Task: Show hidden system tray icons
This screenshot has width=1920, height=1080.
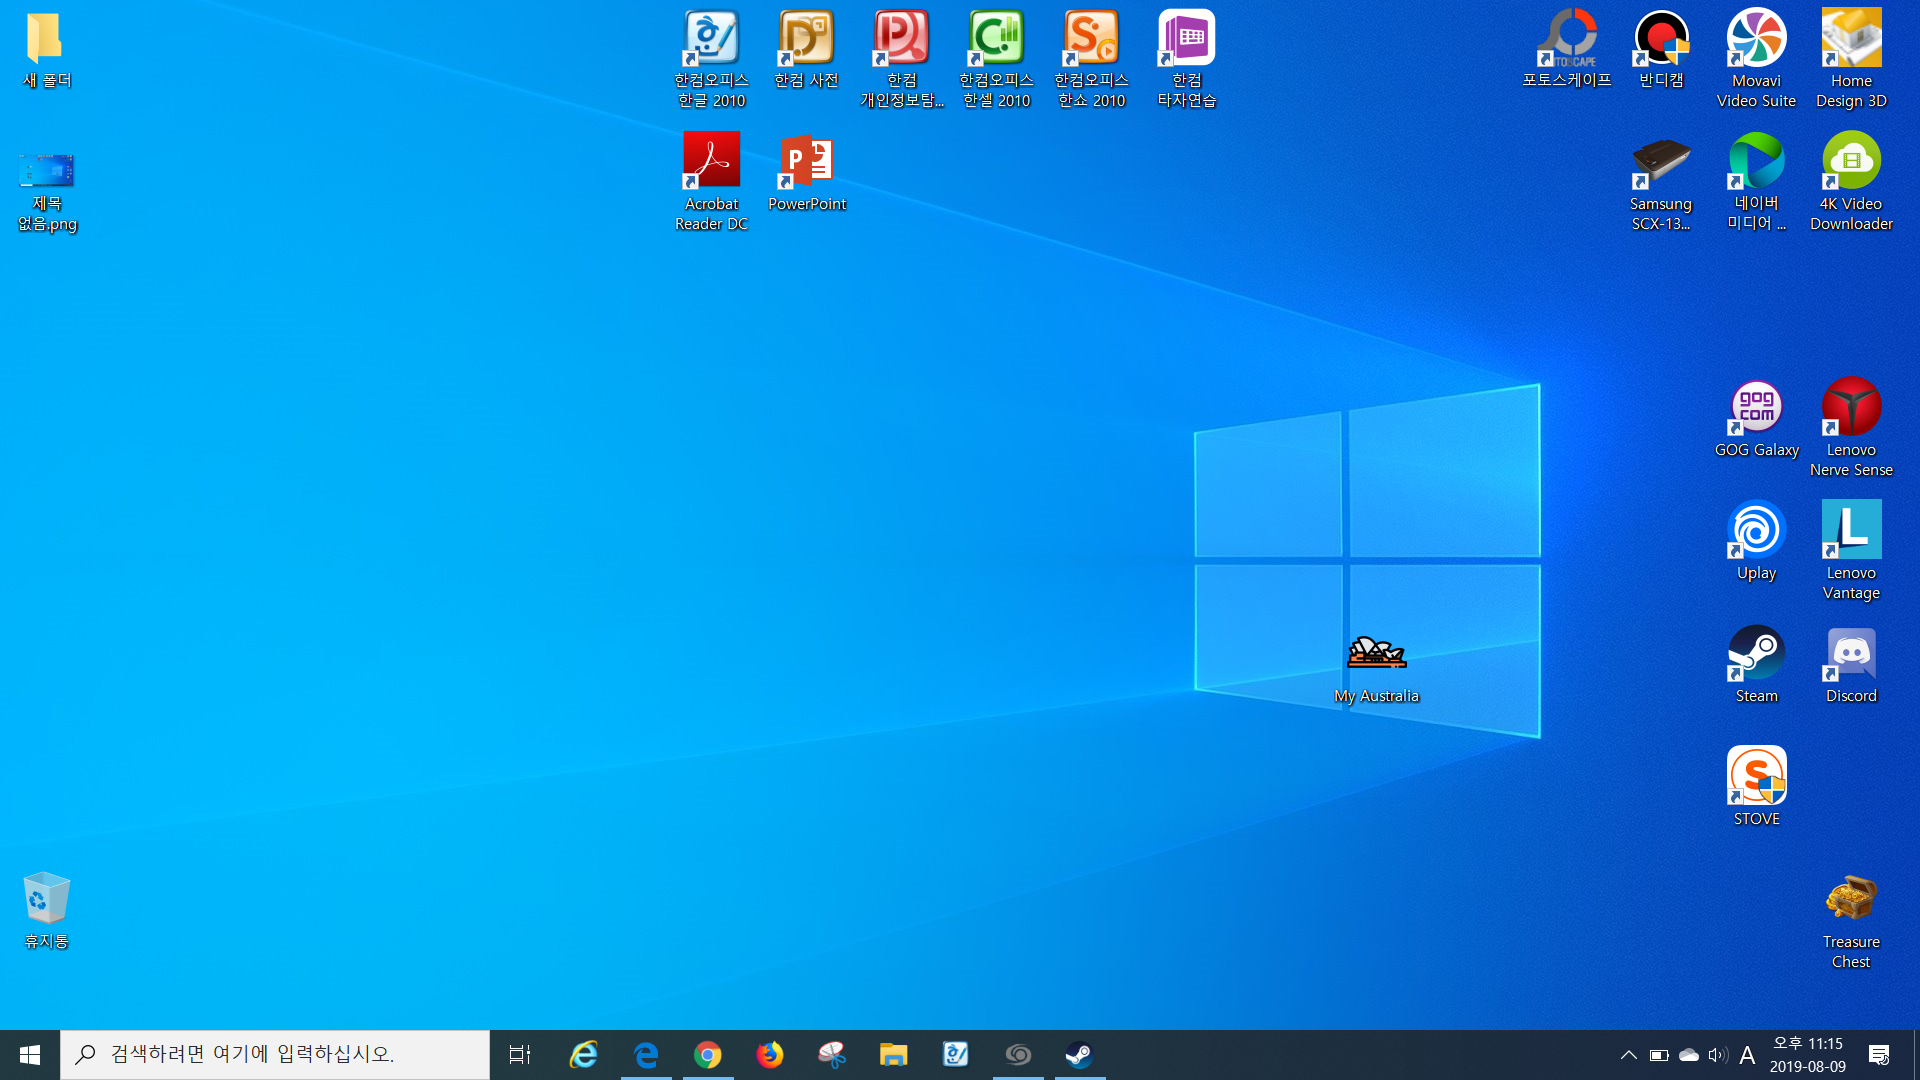Action: (1629, 1055)
